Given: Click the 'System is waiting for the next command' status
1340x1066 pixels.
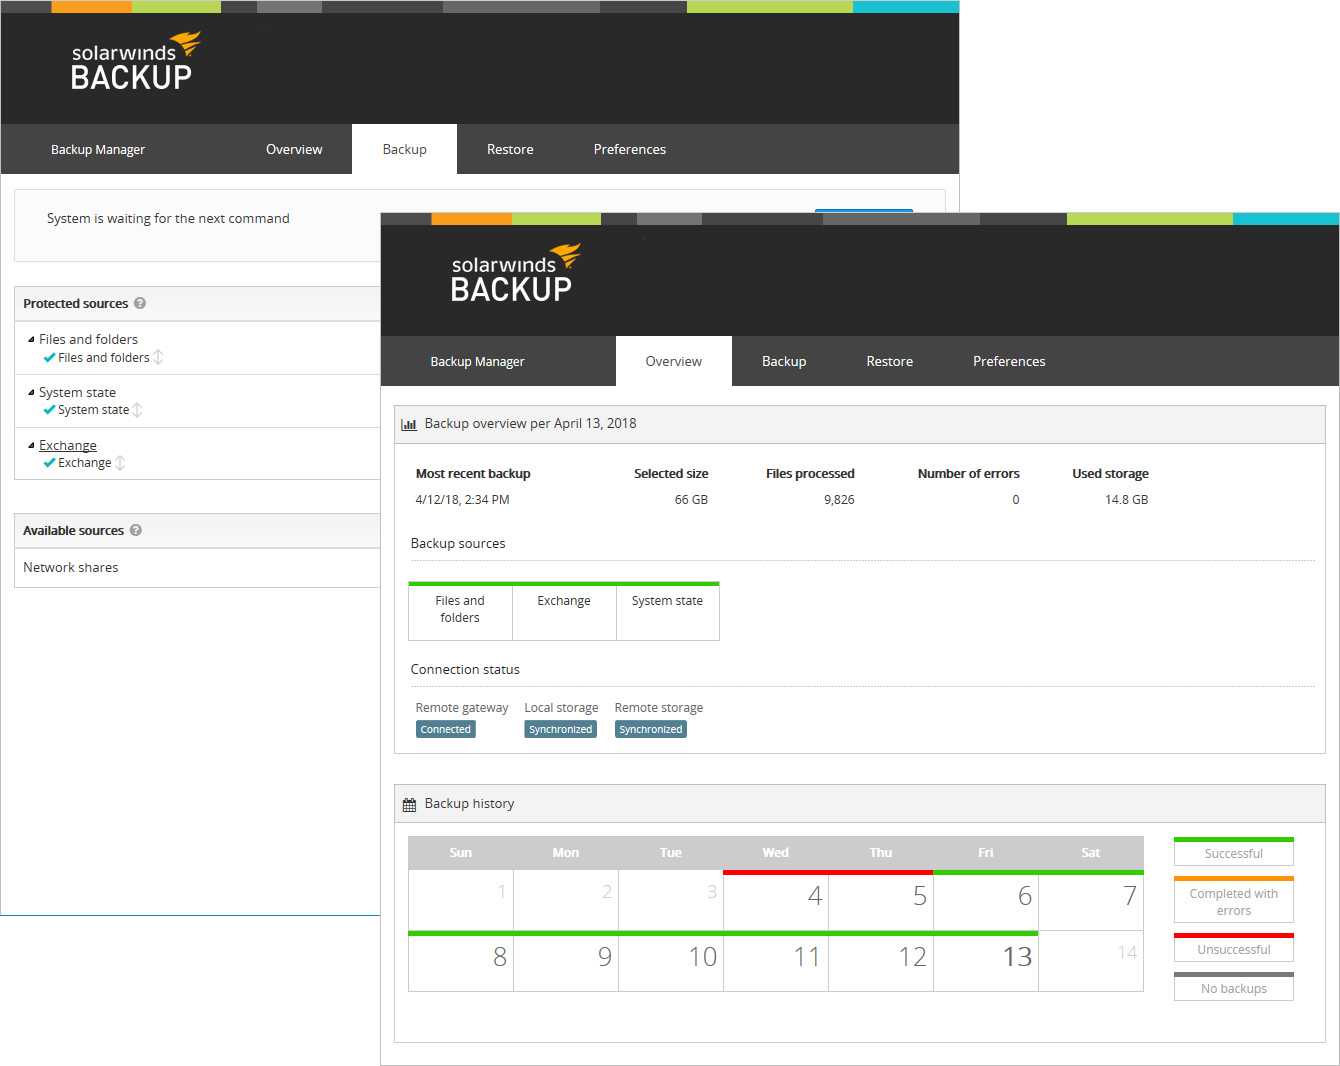Looking at the screenshot, I should (x=168, y=218).
